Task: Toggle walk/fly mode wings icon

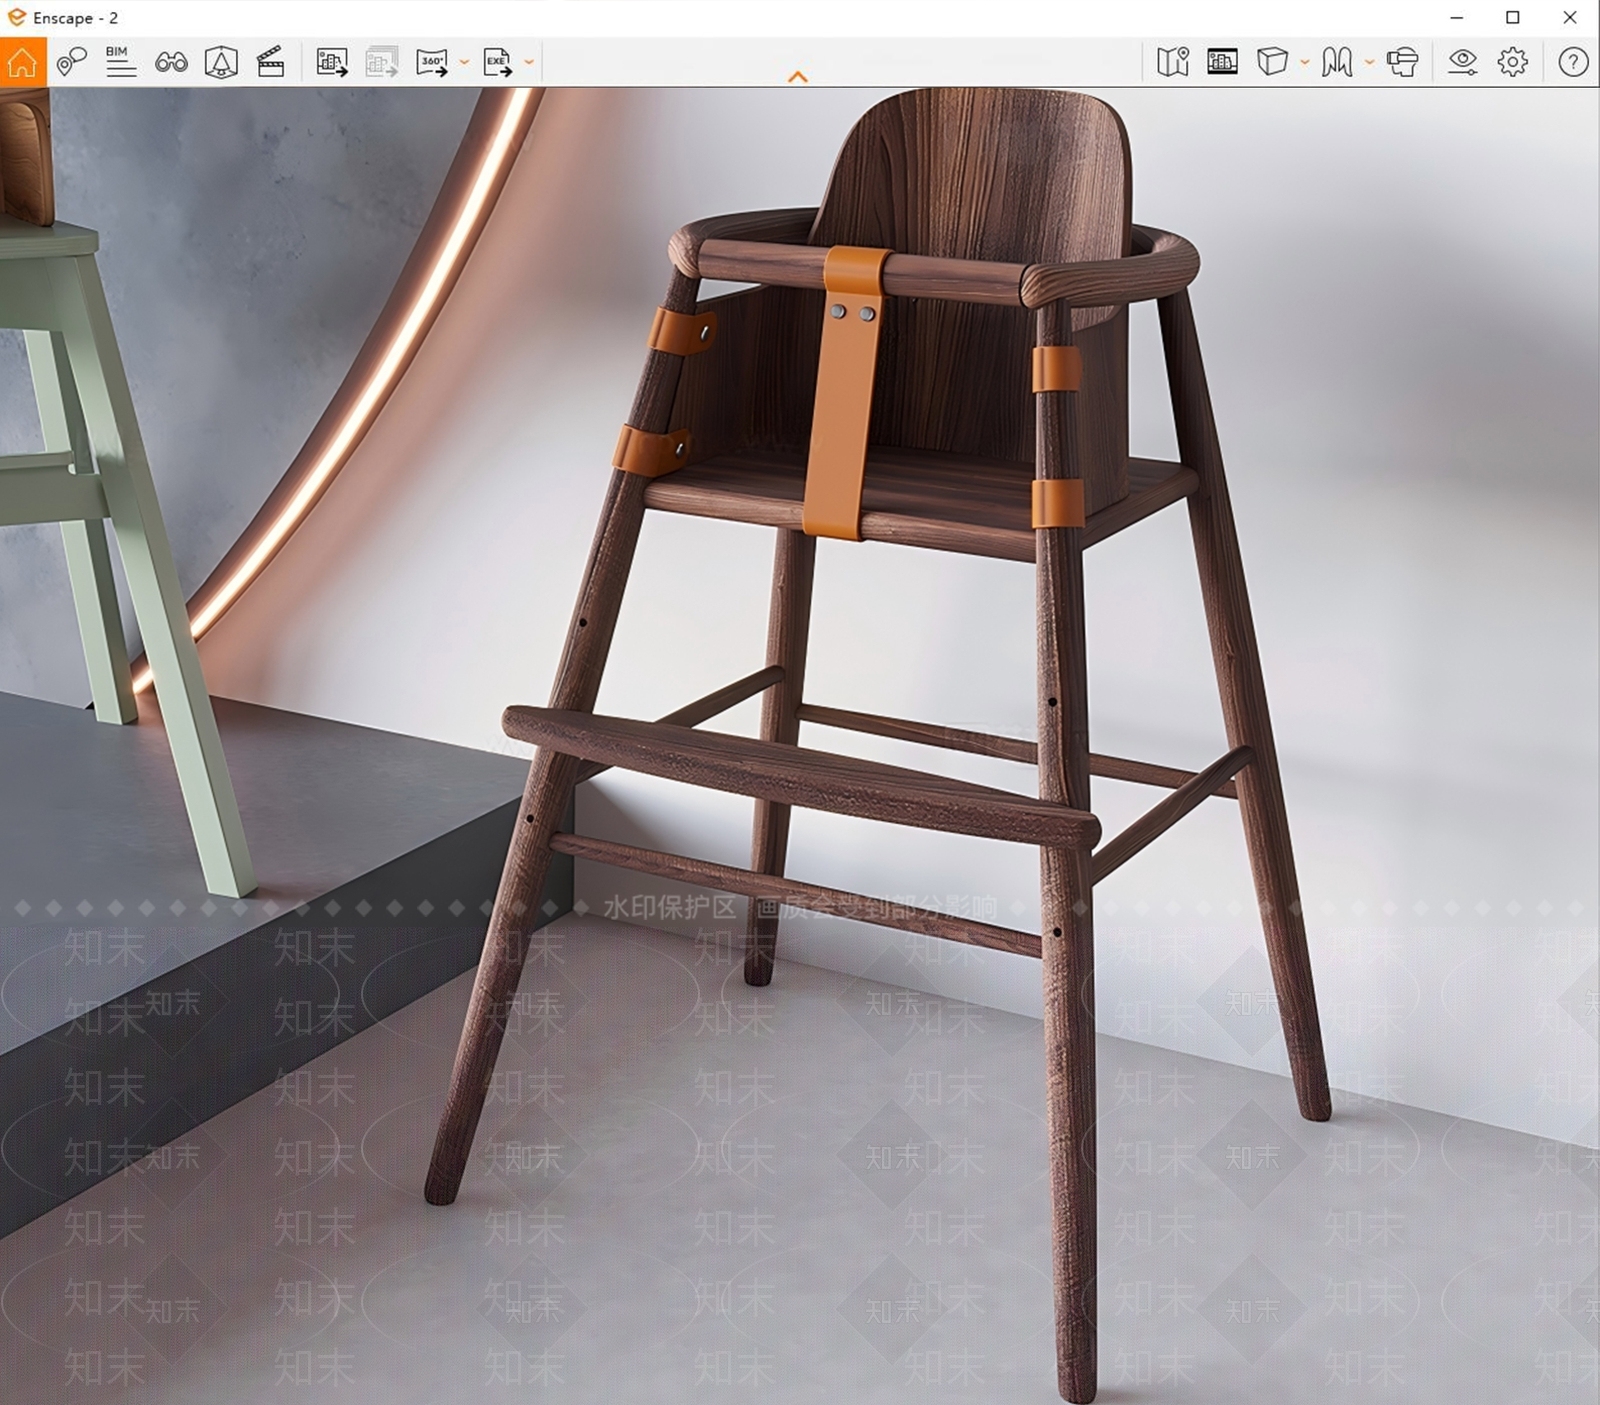Action: (1337, 62)
